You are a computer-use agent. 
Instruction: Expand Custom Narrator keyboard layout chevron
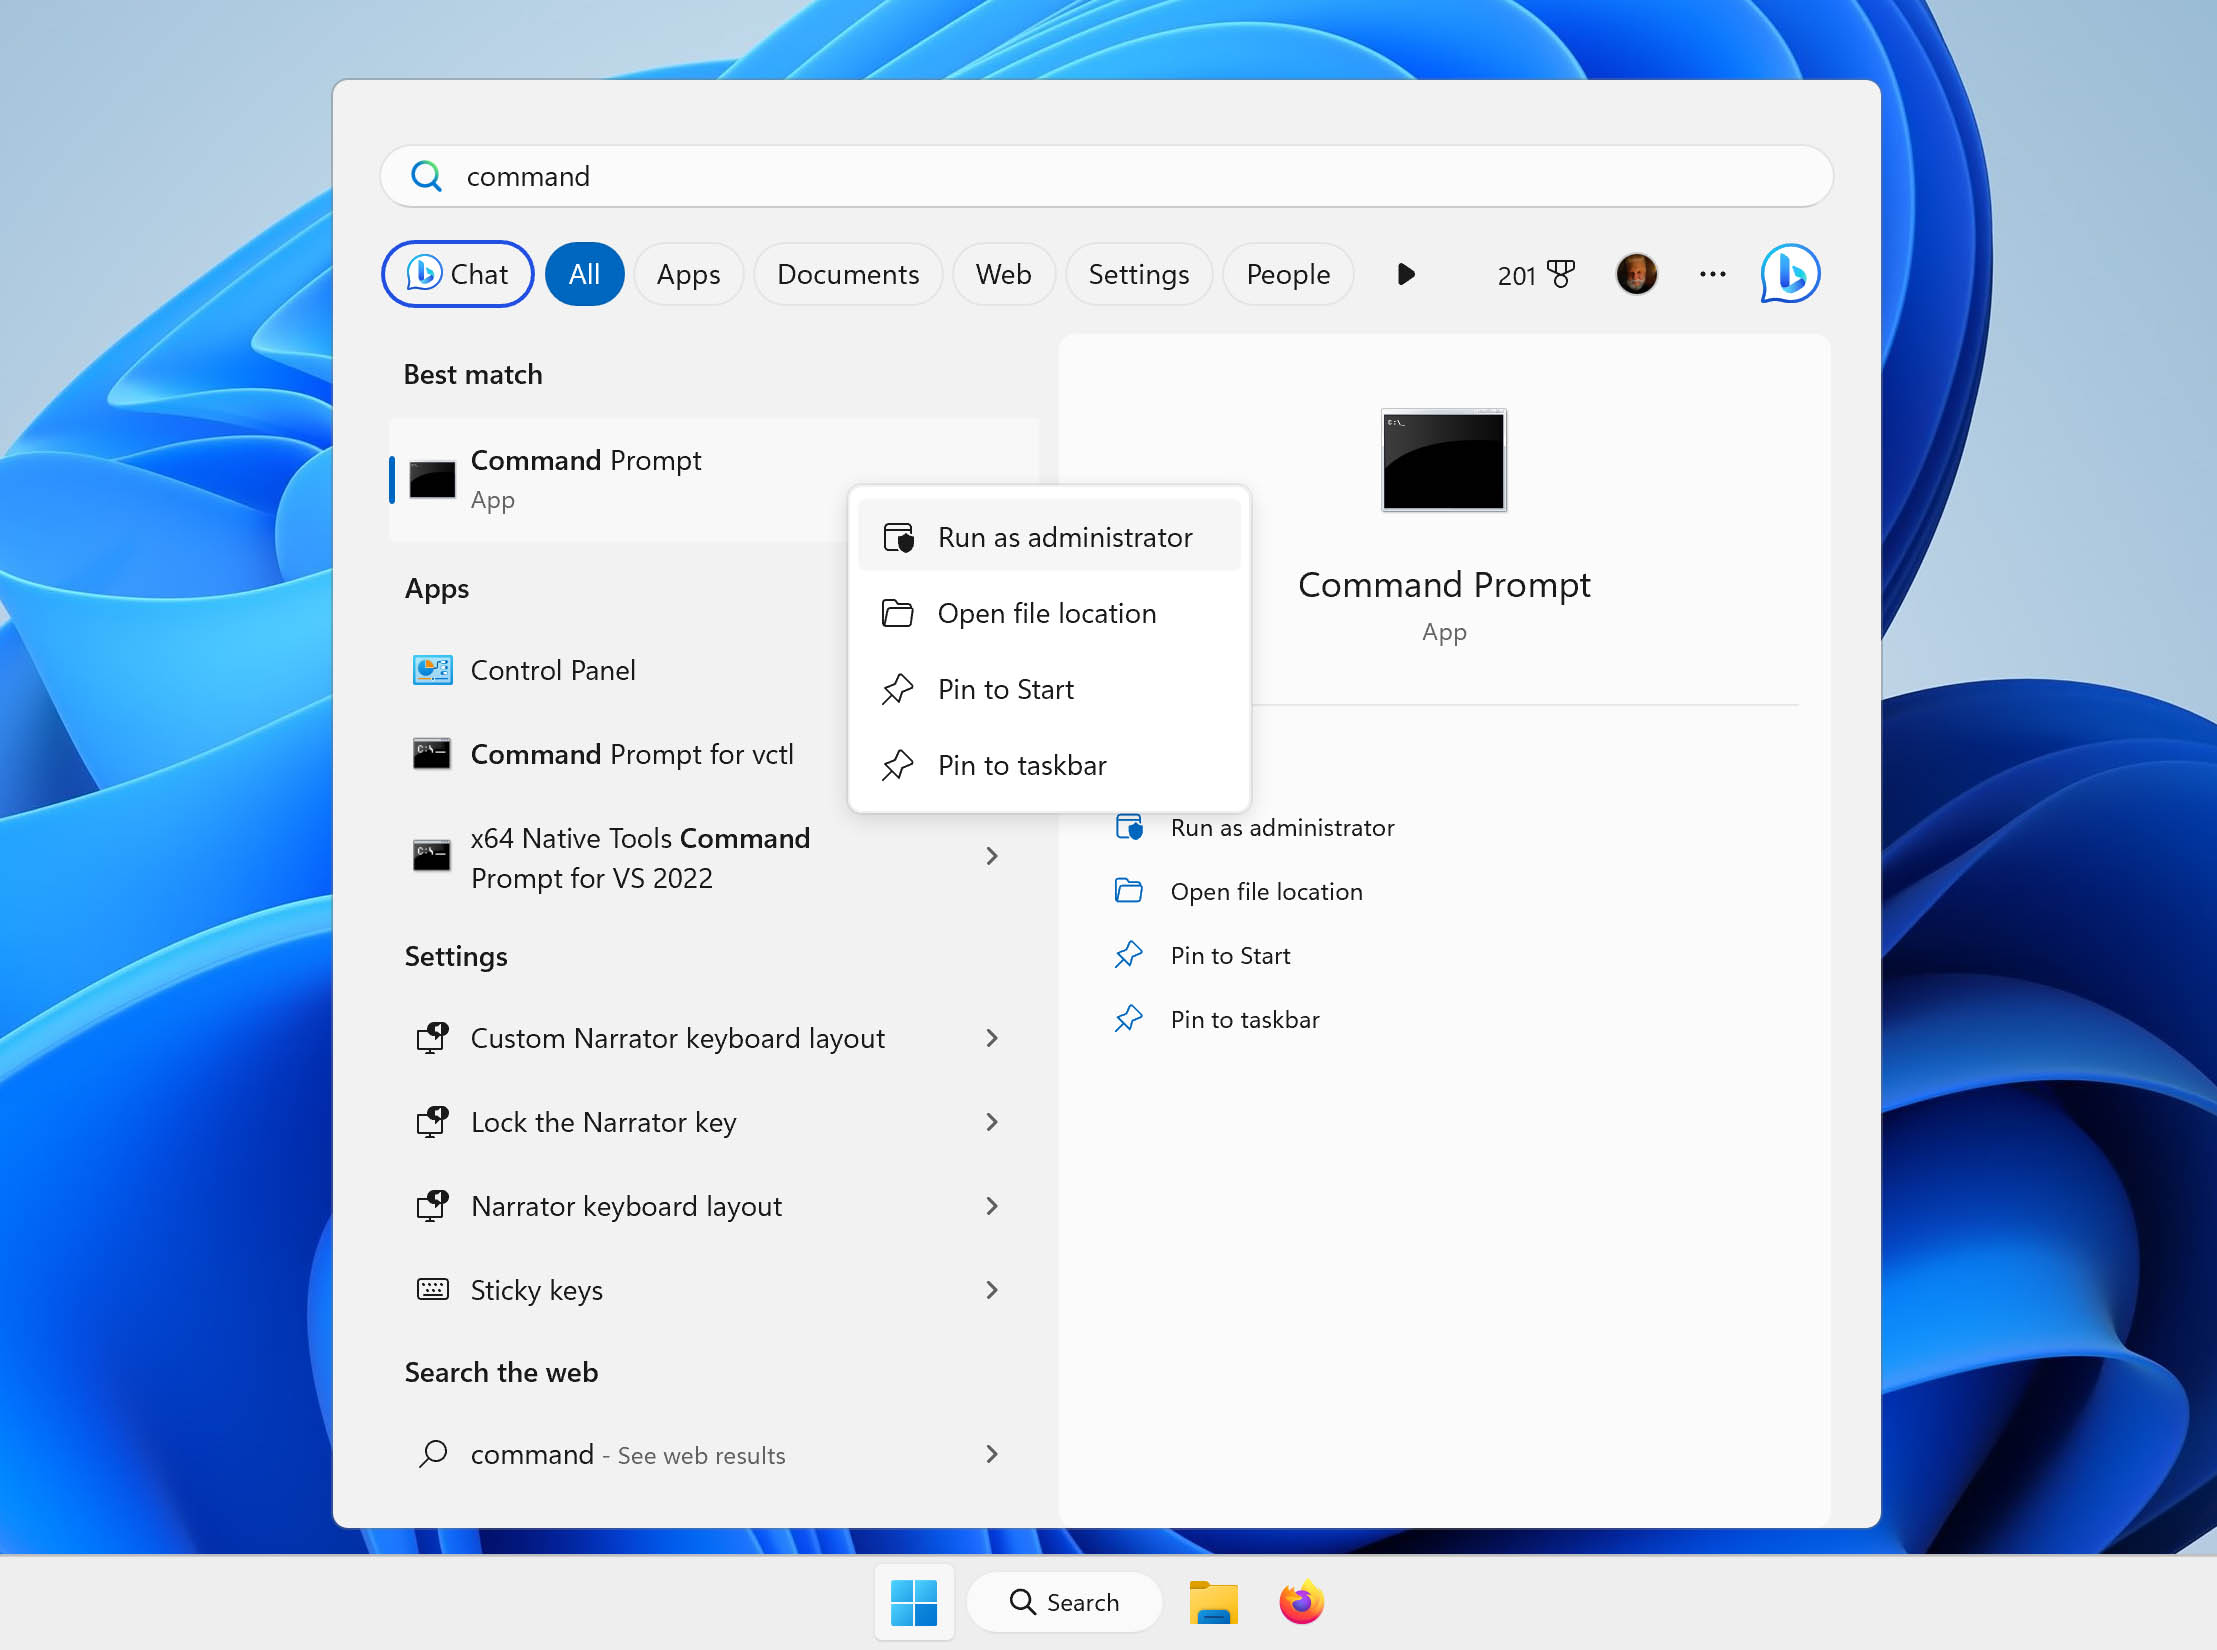click(992, 1038)
